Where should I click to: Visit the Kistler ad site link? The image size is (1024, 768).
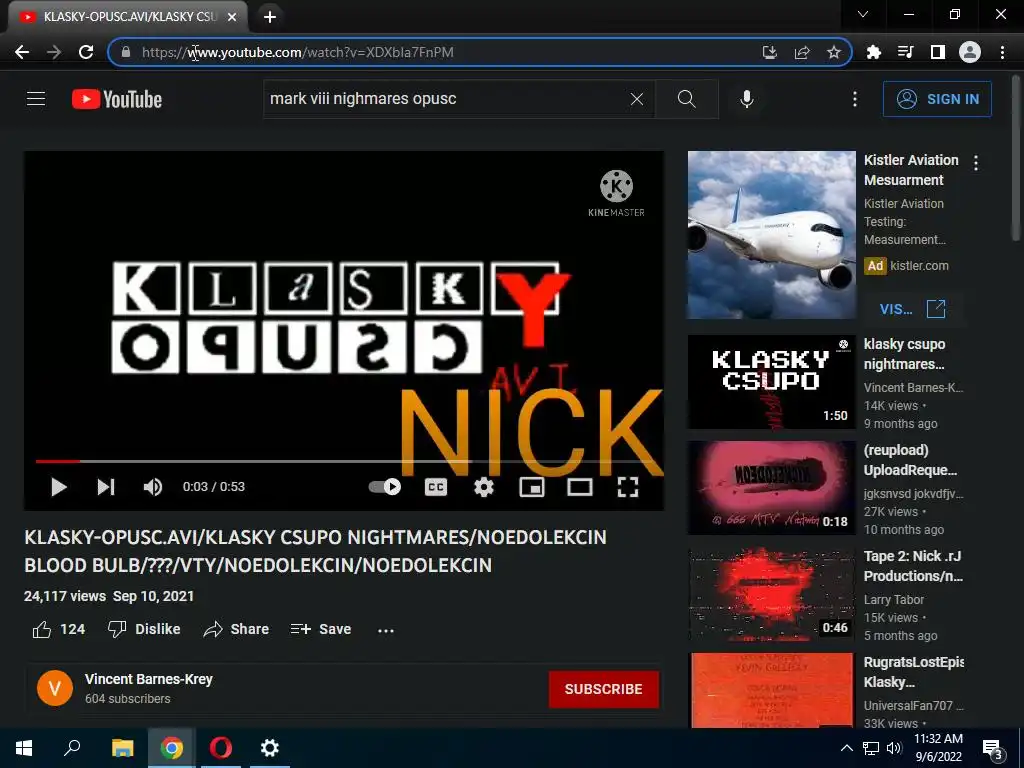(912, 309)
